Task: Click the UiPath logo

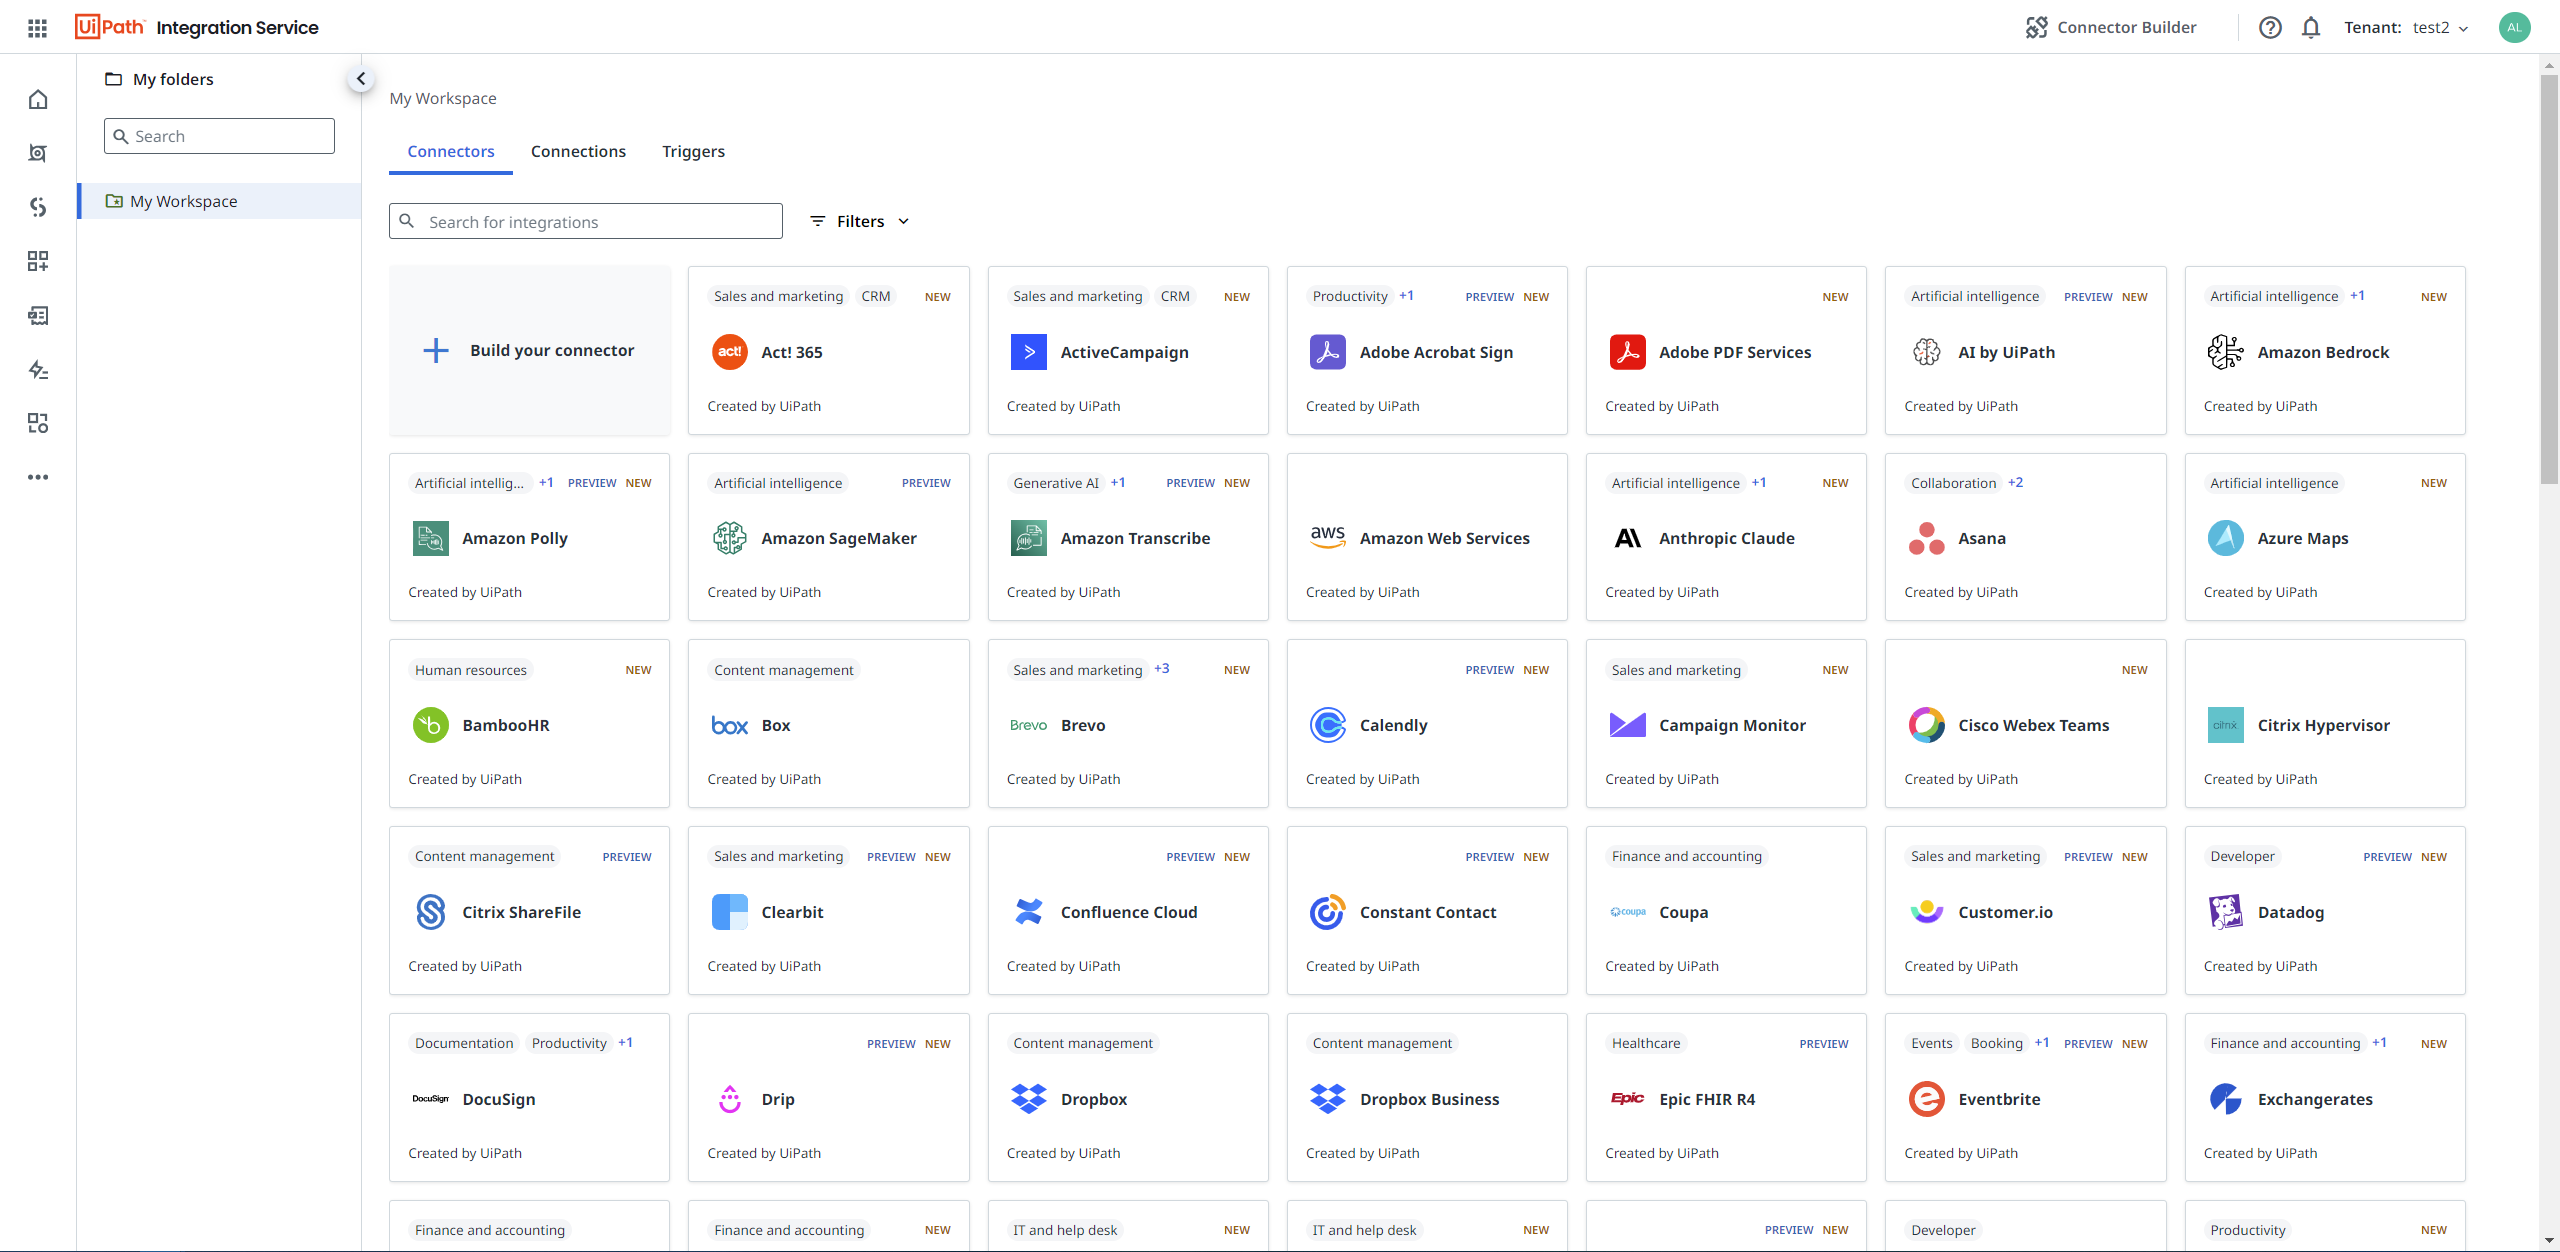Action: click(110, 27)
